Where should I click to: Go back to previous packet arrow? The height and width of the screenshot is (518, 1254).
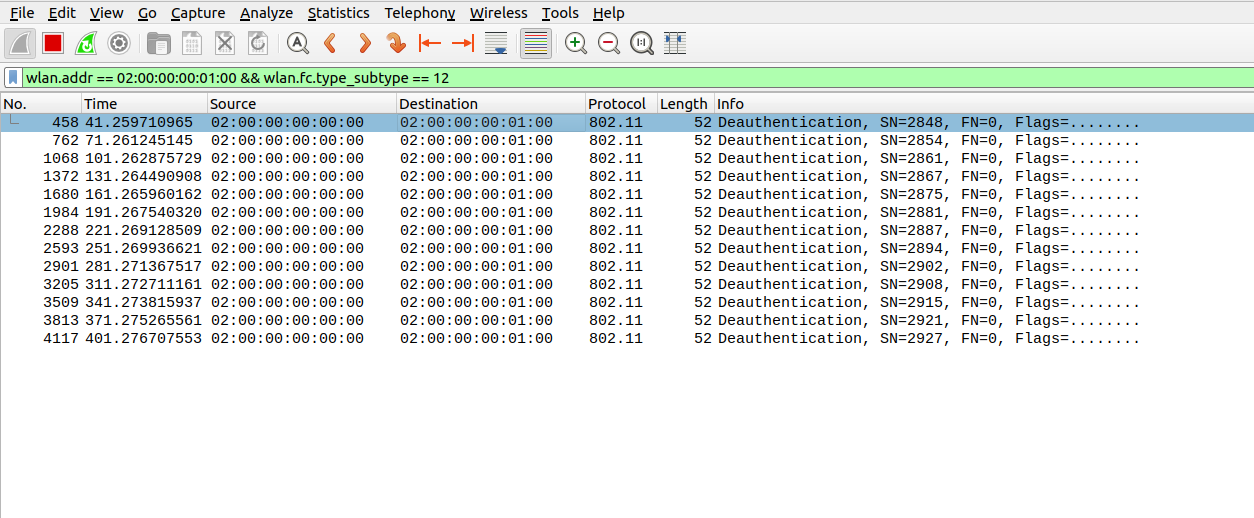pyautogui.click(x=330, y=43)
